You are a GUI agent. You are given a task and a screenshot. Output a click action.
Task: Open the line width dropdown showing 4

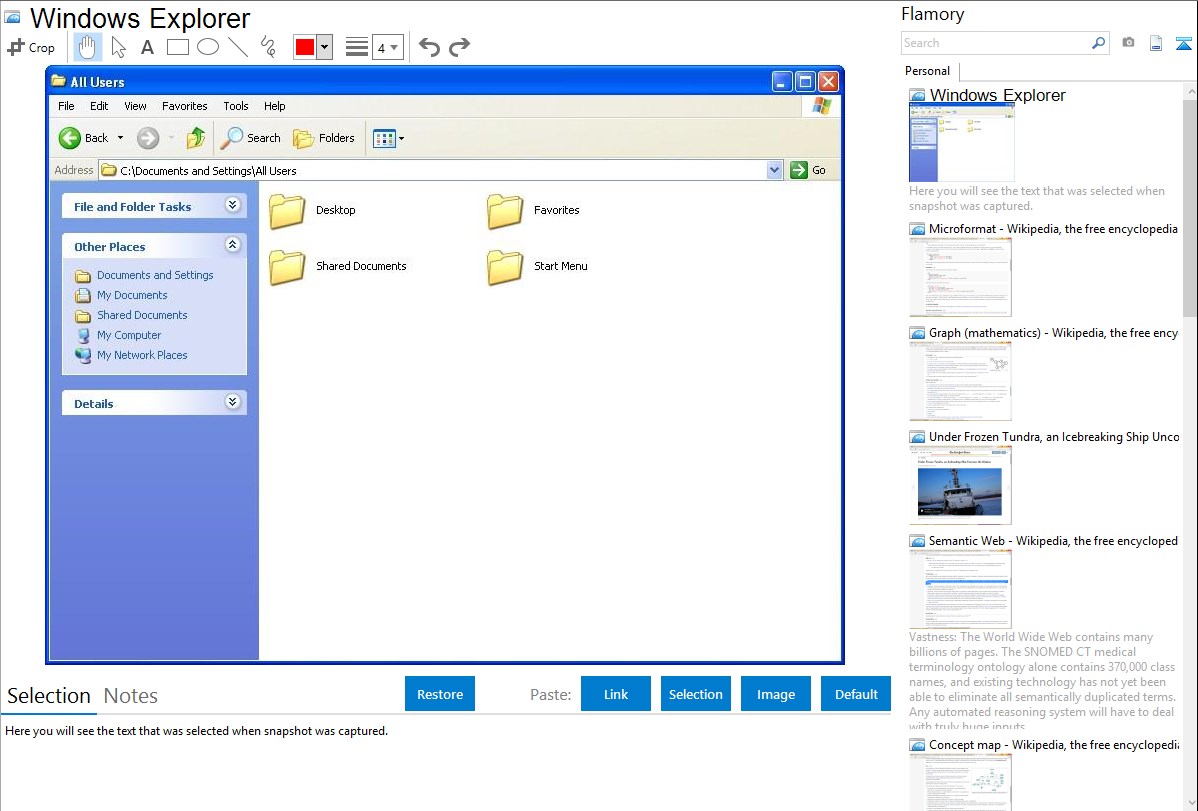point(388,47)
